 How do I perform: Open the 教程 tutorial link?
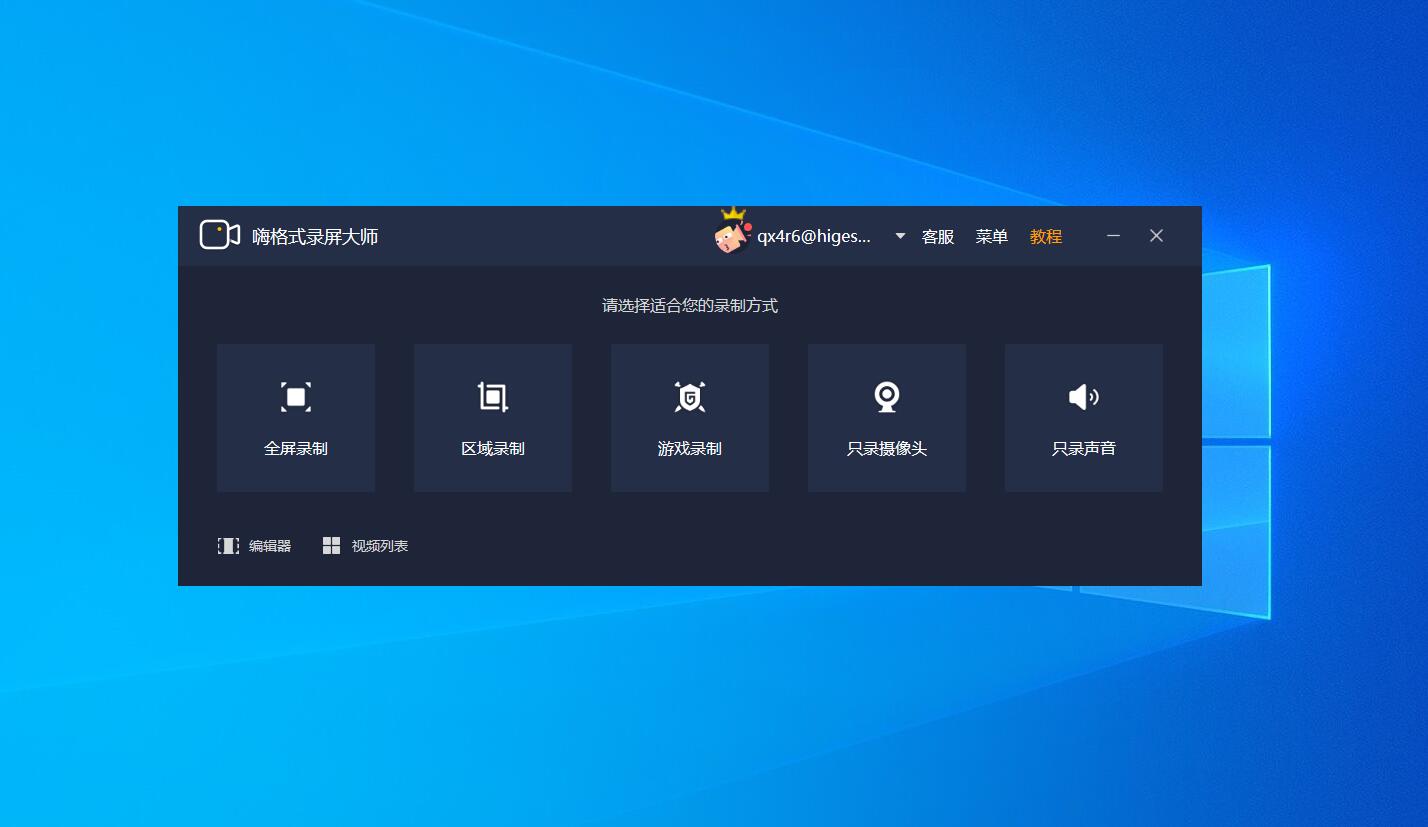click(1046, 236)
